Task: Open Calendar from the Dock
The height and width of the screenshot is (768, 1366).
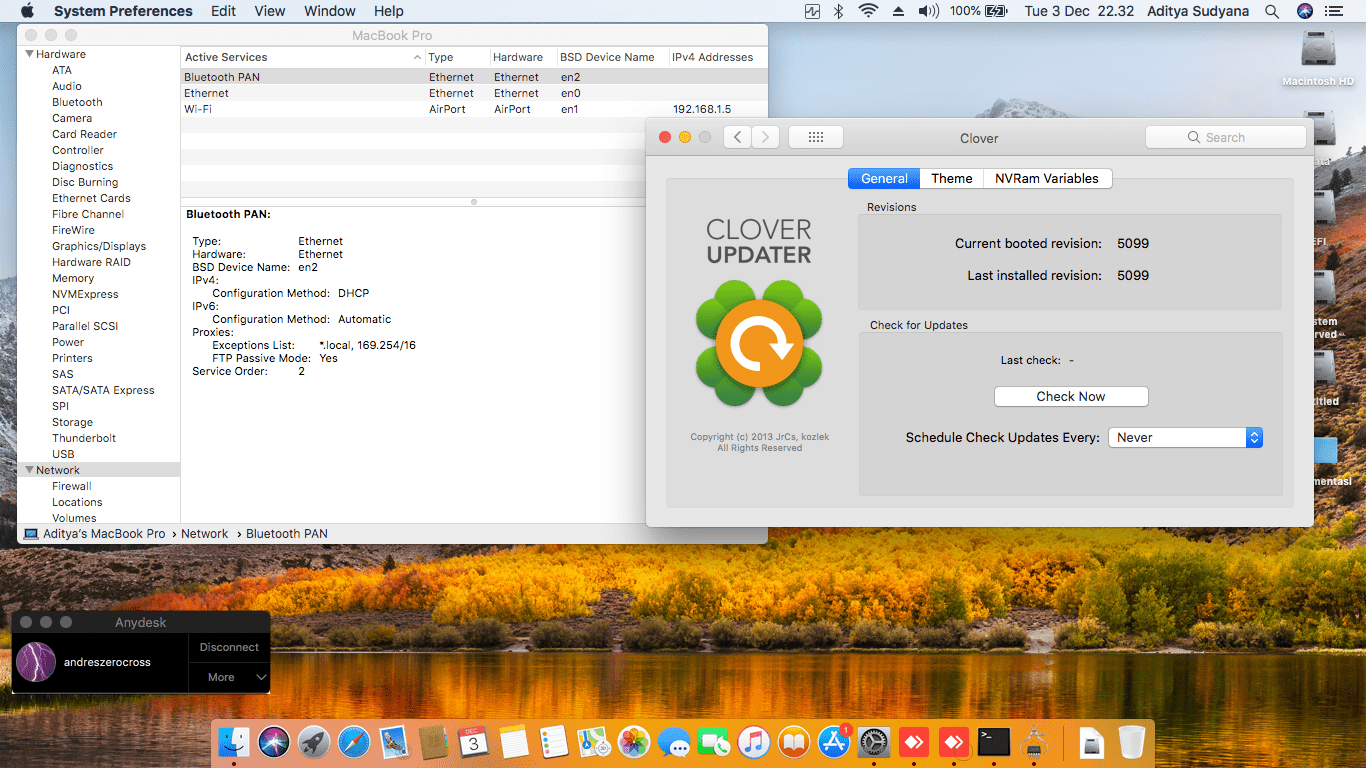Action: (x=474, y=742)
